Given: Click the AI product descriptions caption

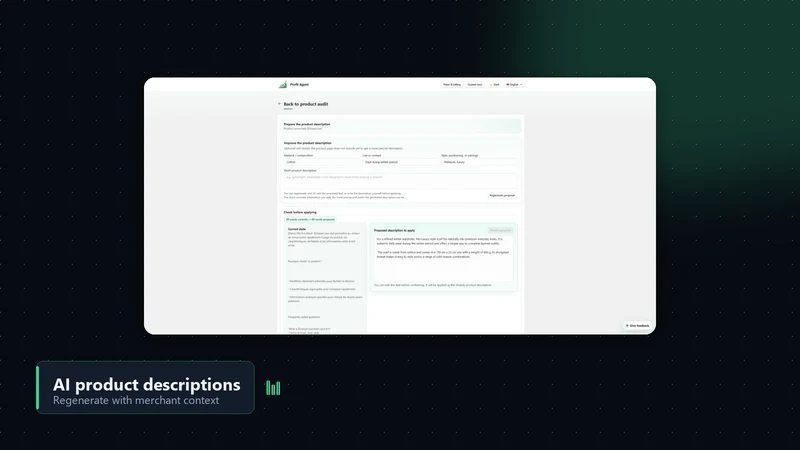Looking at the screenshot, I should click(146, 385).
